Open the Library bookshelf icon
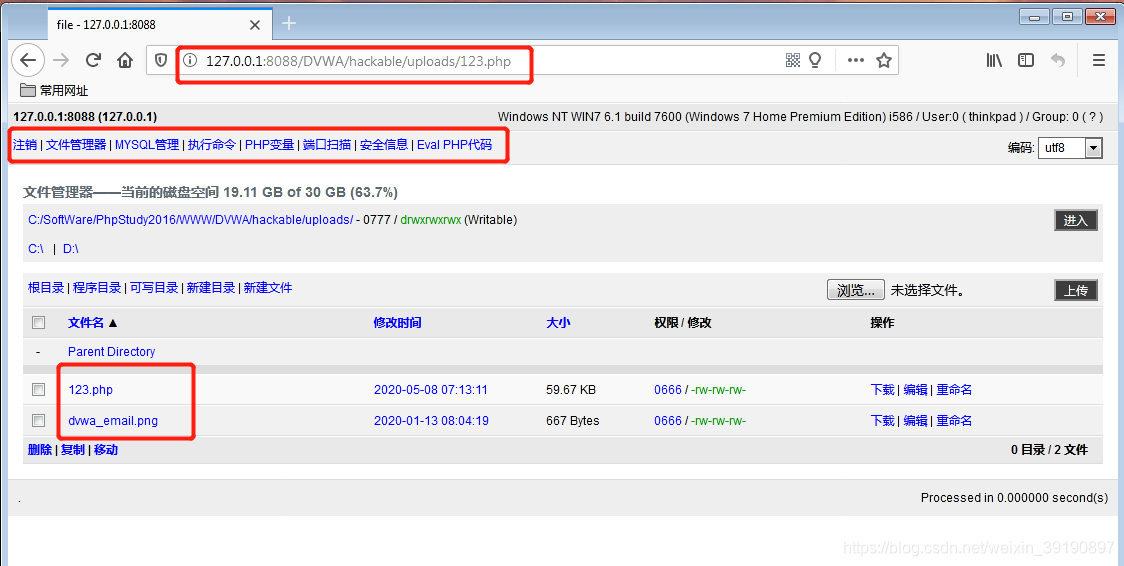Screen dimensions: 1124x566 click(x=994, y=60)
